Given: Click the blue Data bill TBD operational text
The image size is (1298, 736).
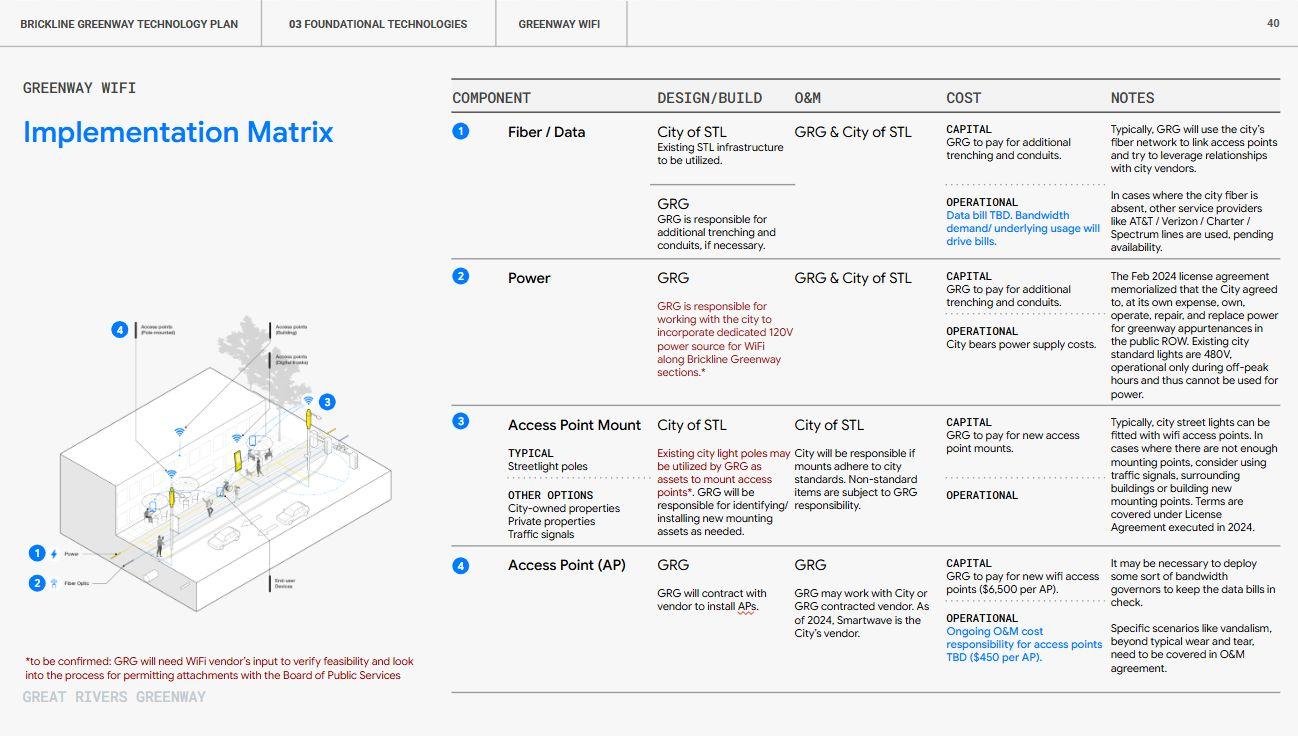Looking at the screenshot, I should (x=1023, y=228).
